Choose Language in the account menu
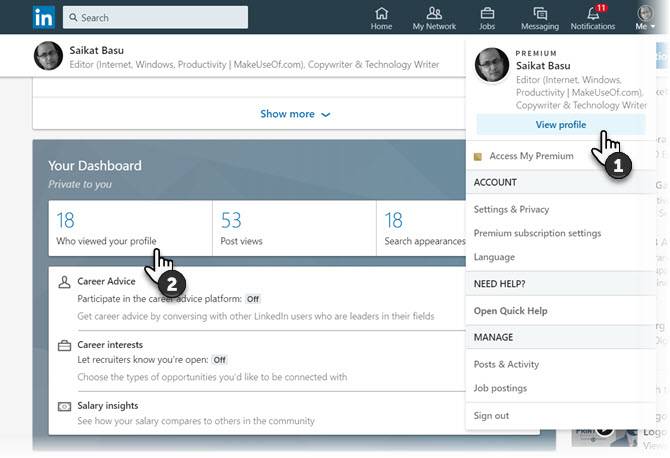Screen dimensions: 670x458 point(494,257)
